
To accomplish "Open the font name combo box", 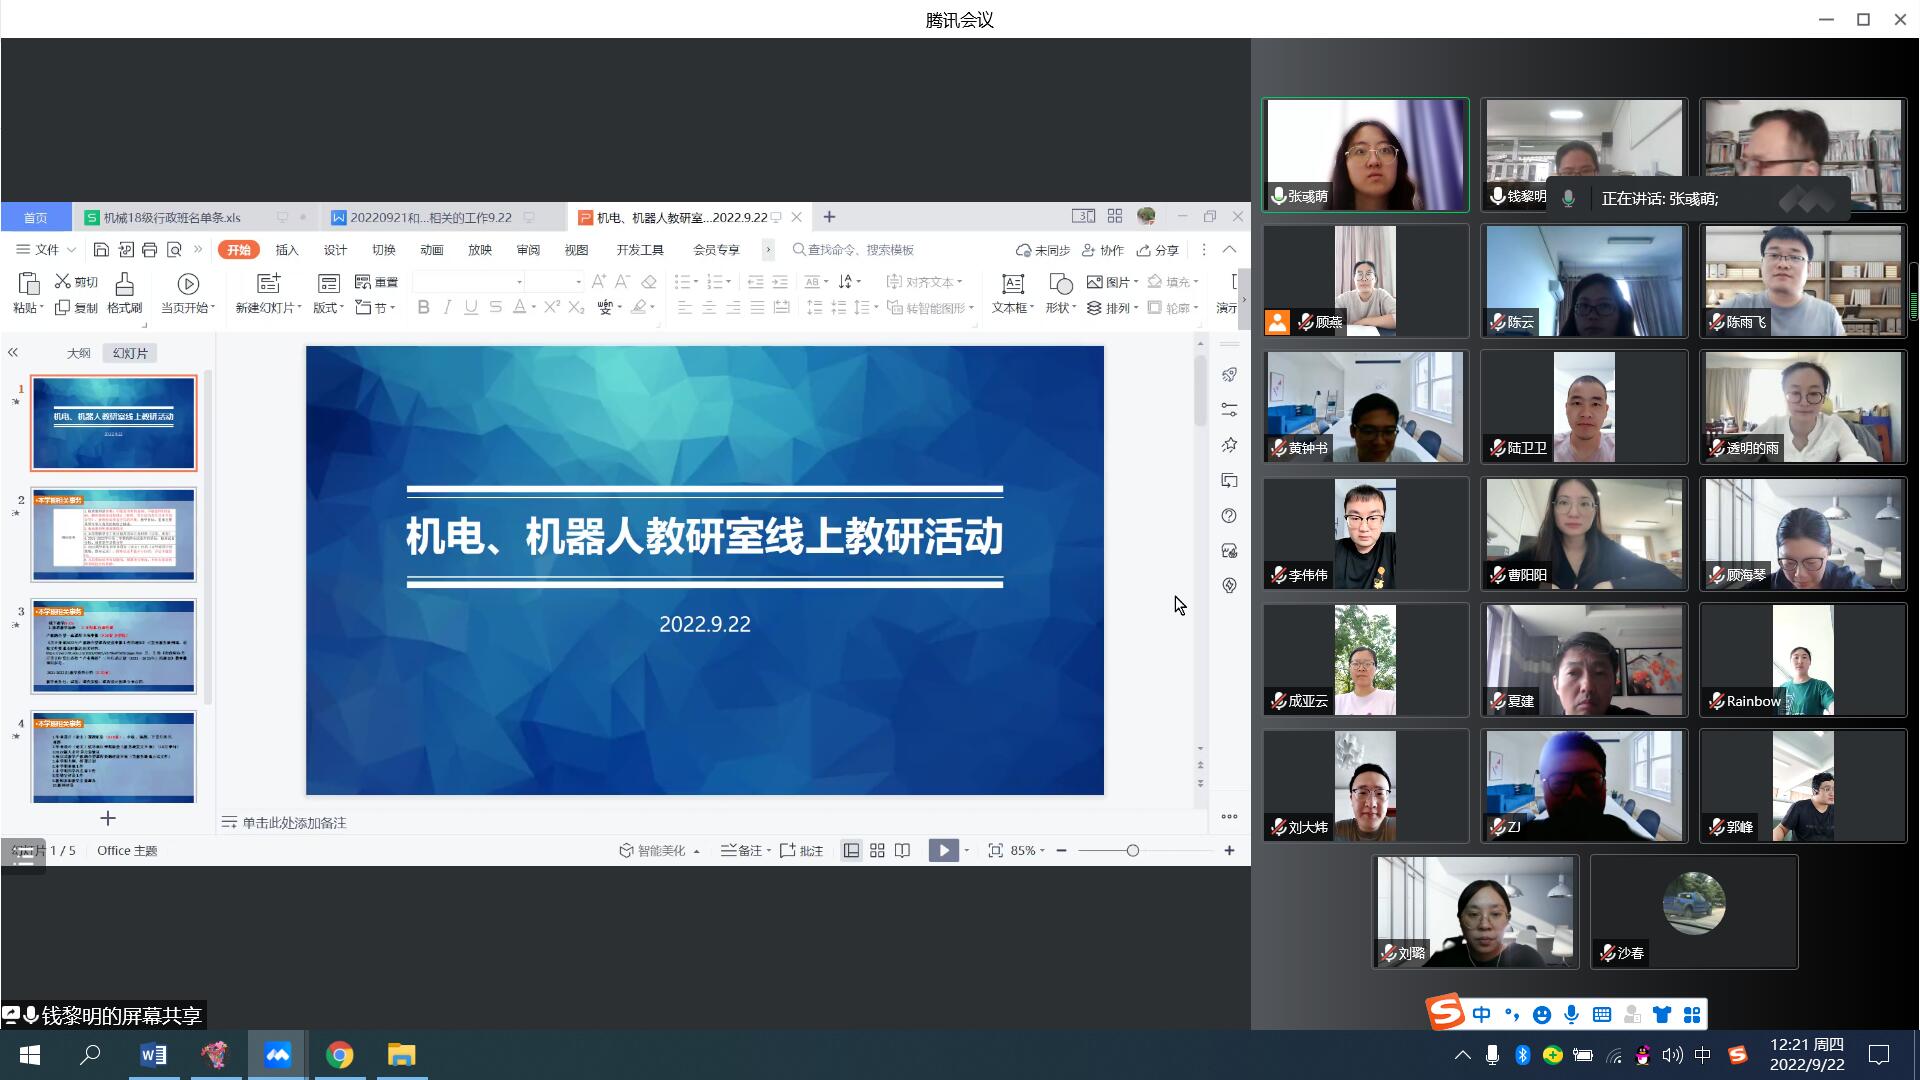I will [x=469, y=282].
